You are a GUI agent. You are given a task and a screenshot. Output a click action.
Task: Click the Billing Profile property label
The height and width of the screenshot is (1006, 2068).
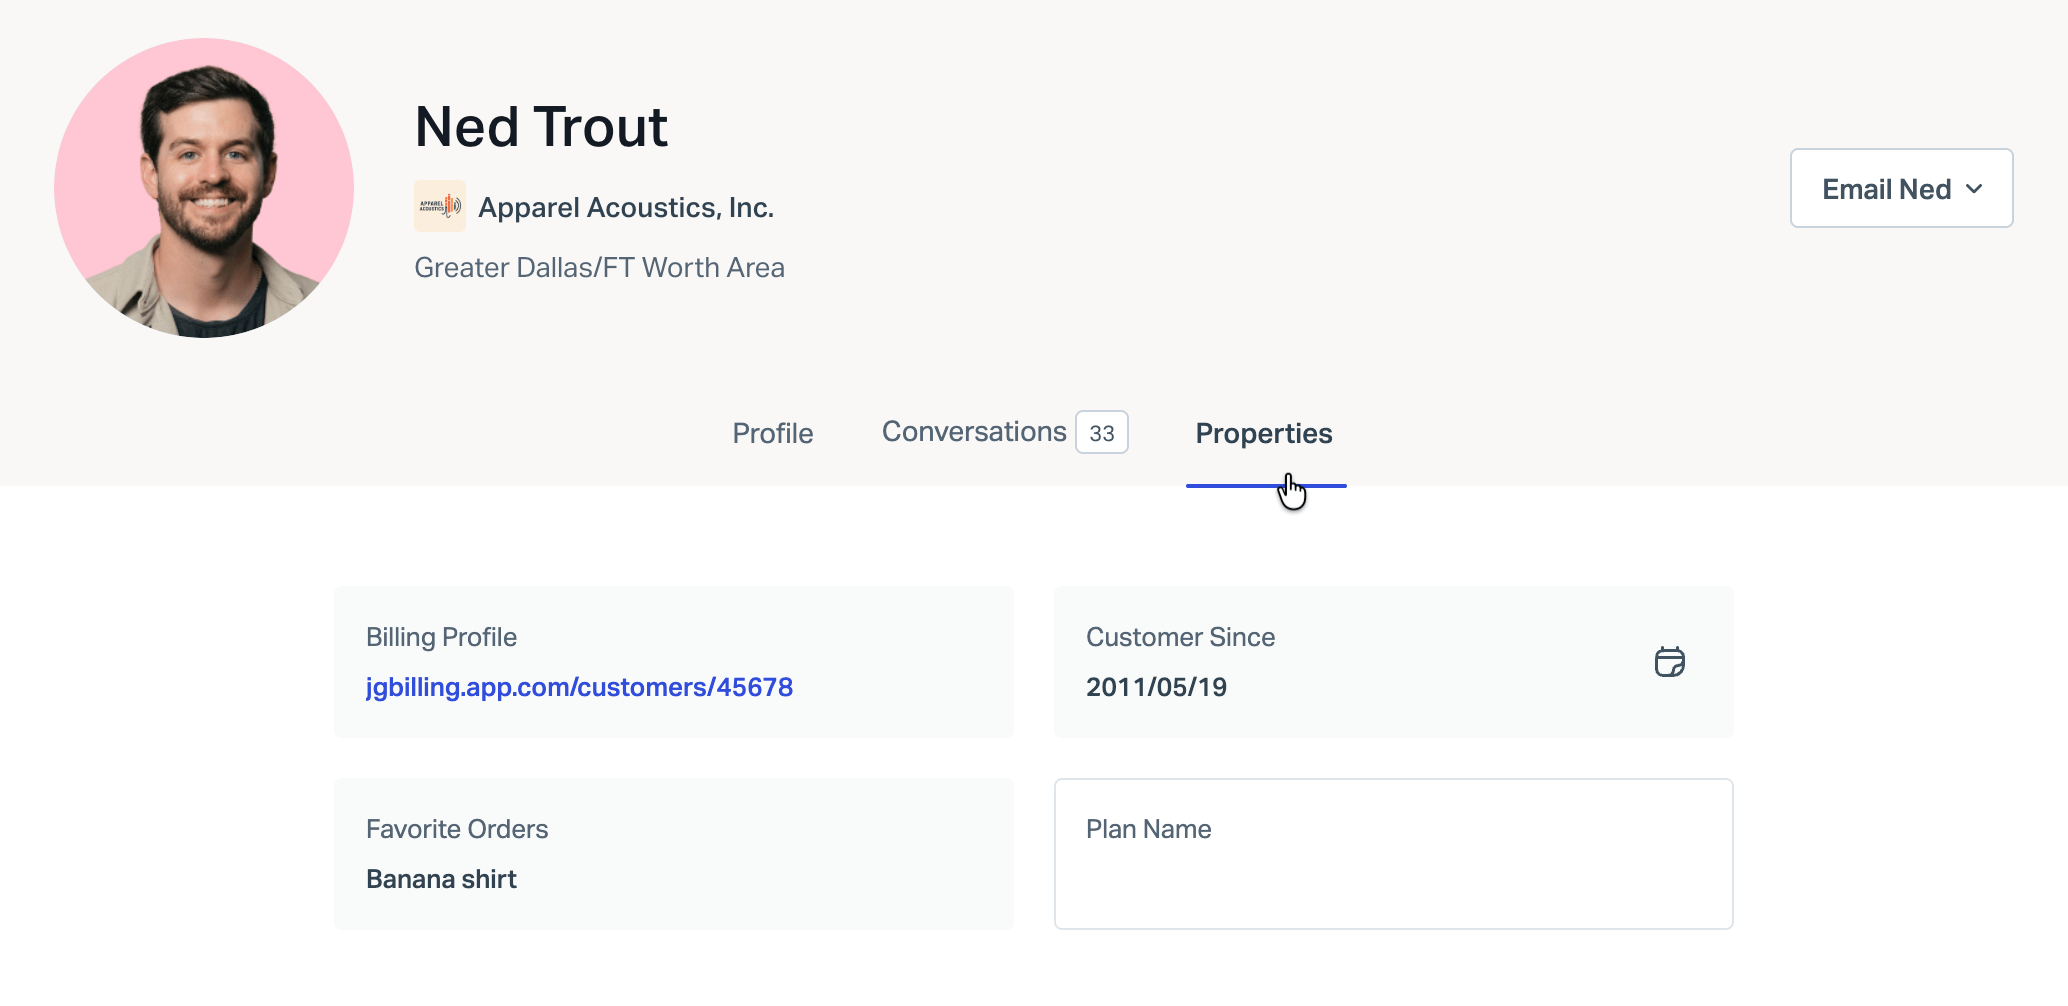[x=441, y=637]
